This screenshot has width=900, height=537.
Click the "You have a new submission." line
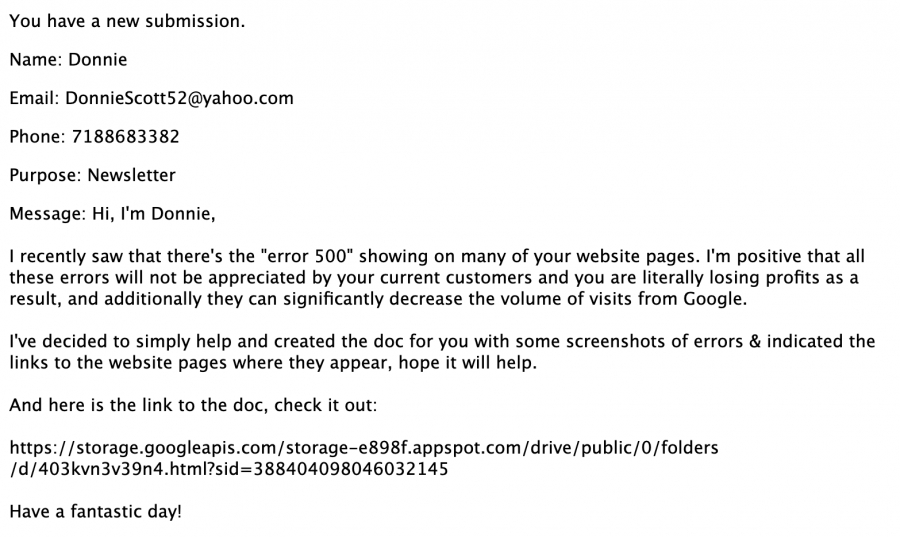127,21
